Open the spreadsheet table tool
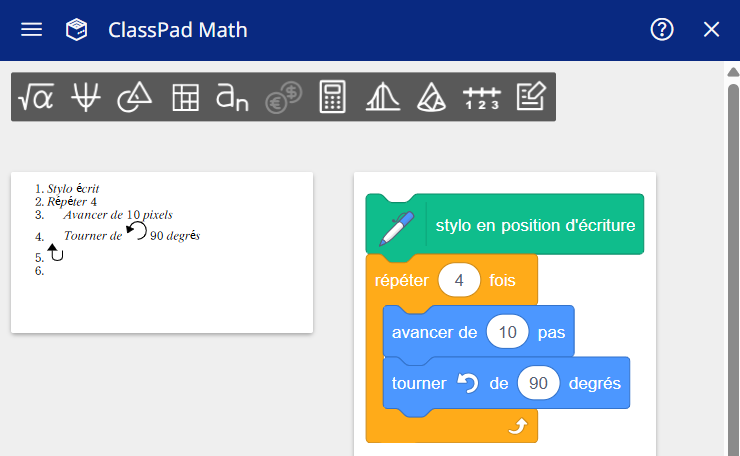The height and width of the screenshot is (456, 740). tap(185, 97)
